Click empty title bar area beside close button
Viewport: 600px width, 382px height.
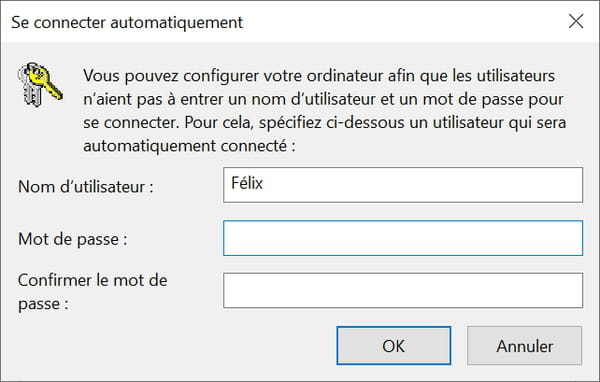point(402,22)
